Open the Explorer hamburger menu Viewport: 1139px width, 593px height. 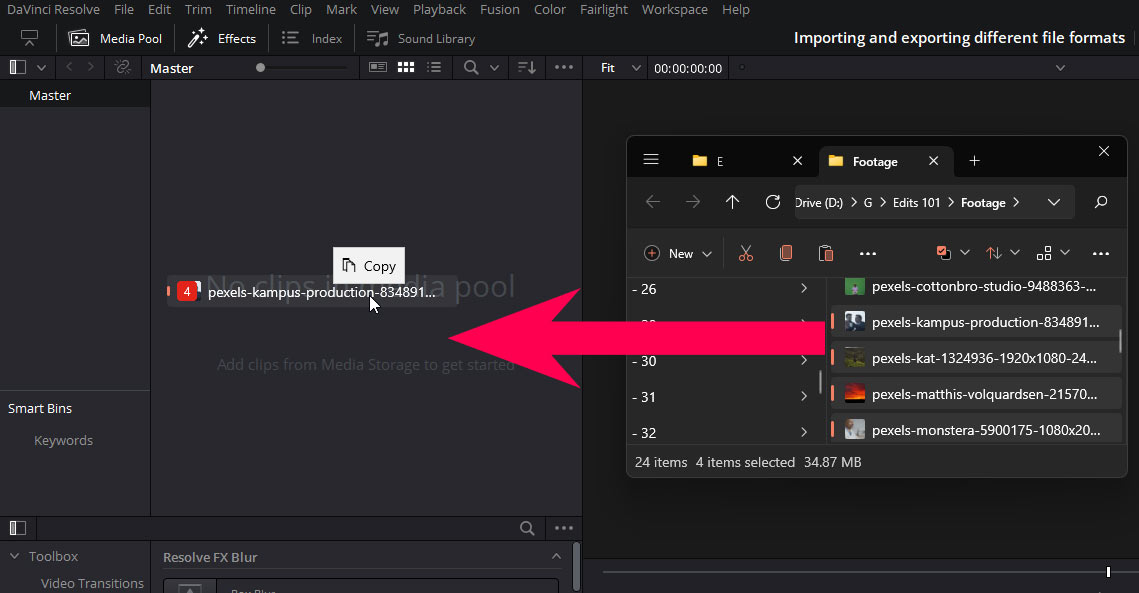[x=651, y=159]
